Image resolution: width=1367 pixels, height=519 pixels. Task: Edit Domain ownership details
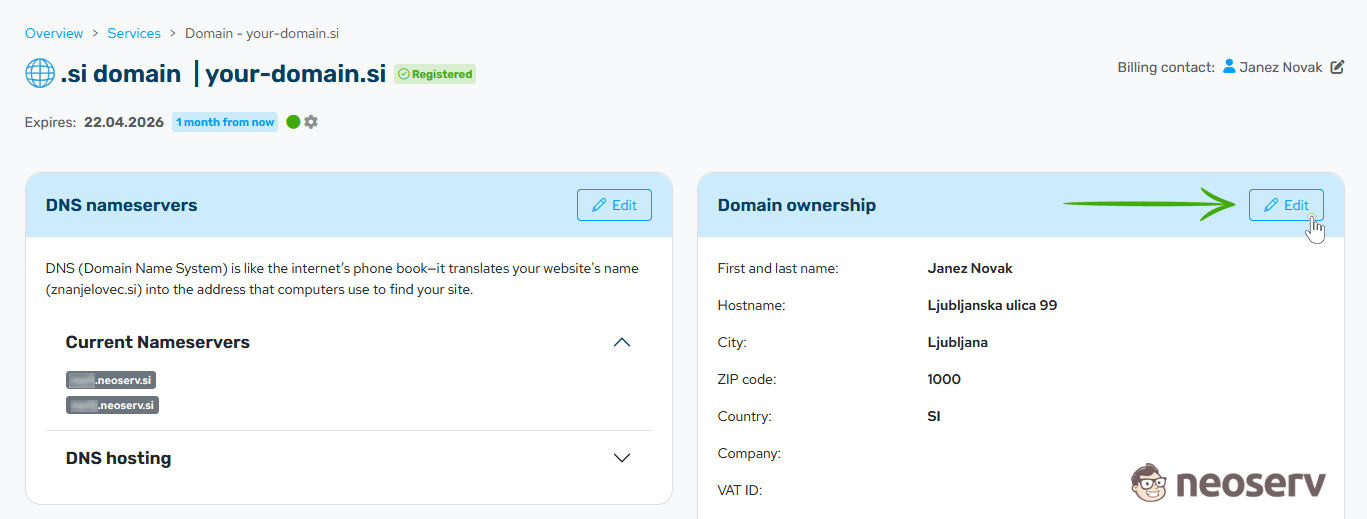coord(1286,205)
